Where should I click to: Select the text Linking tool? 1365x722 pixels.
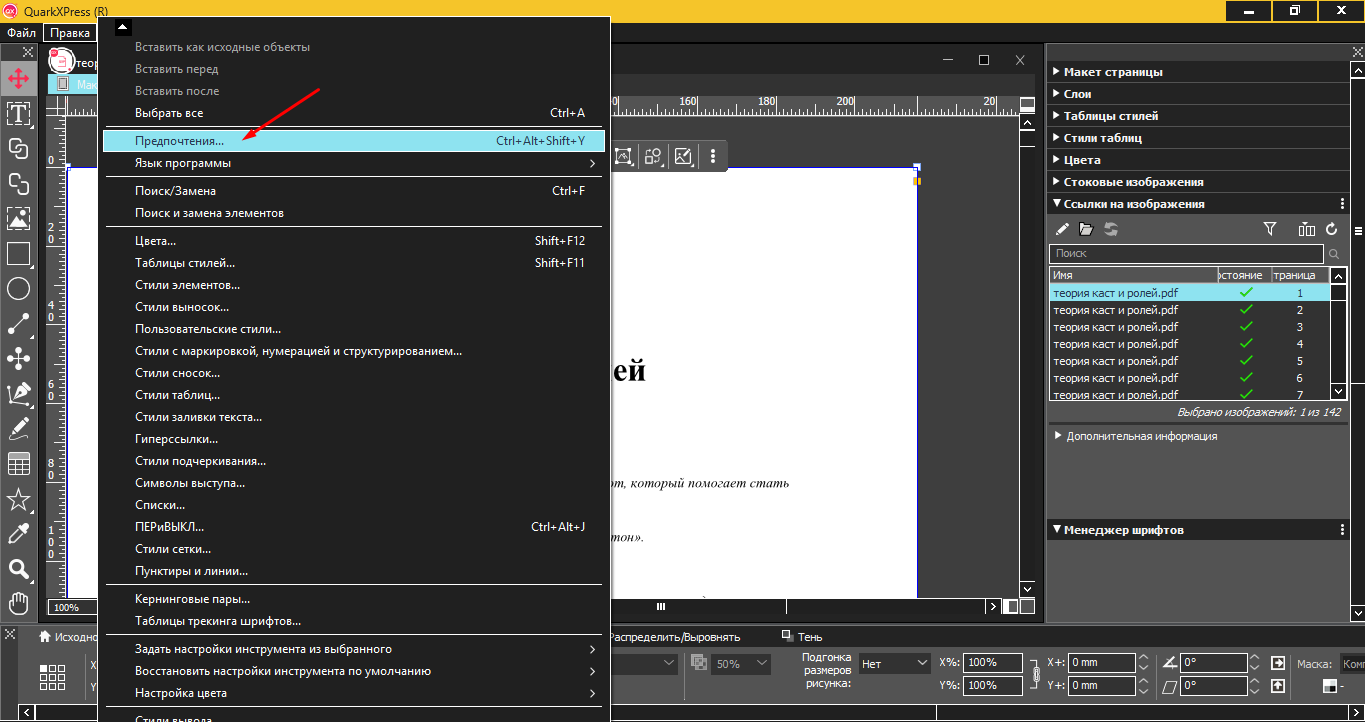[18, 148]
